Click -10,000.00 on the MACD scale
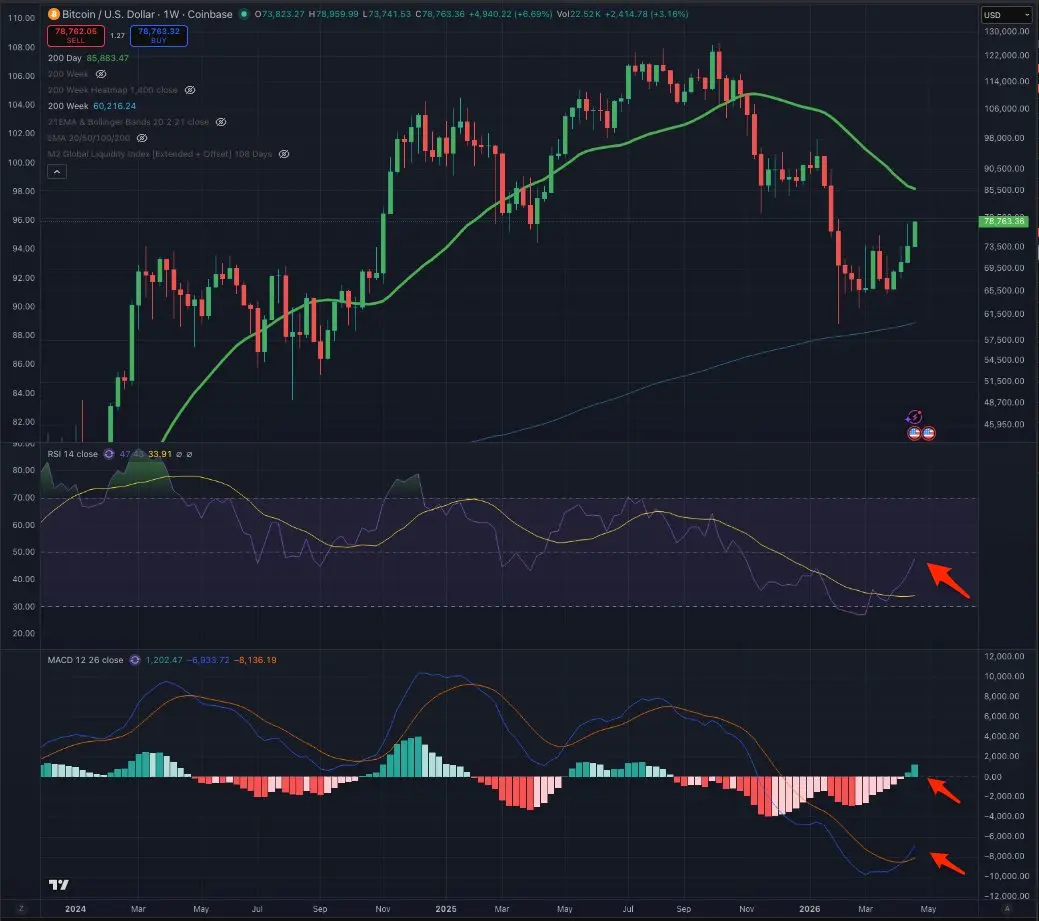 click(1005, 876)
